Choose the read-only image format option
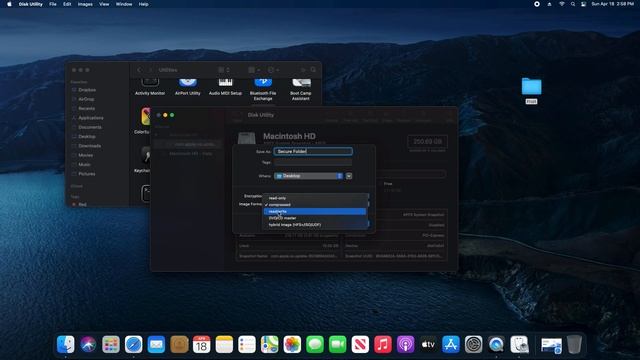Image resolution: width=640 pixels, height=360 pixels. tap(315, 198)
